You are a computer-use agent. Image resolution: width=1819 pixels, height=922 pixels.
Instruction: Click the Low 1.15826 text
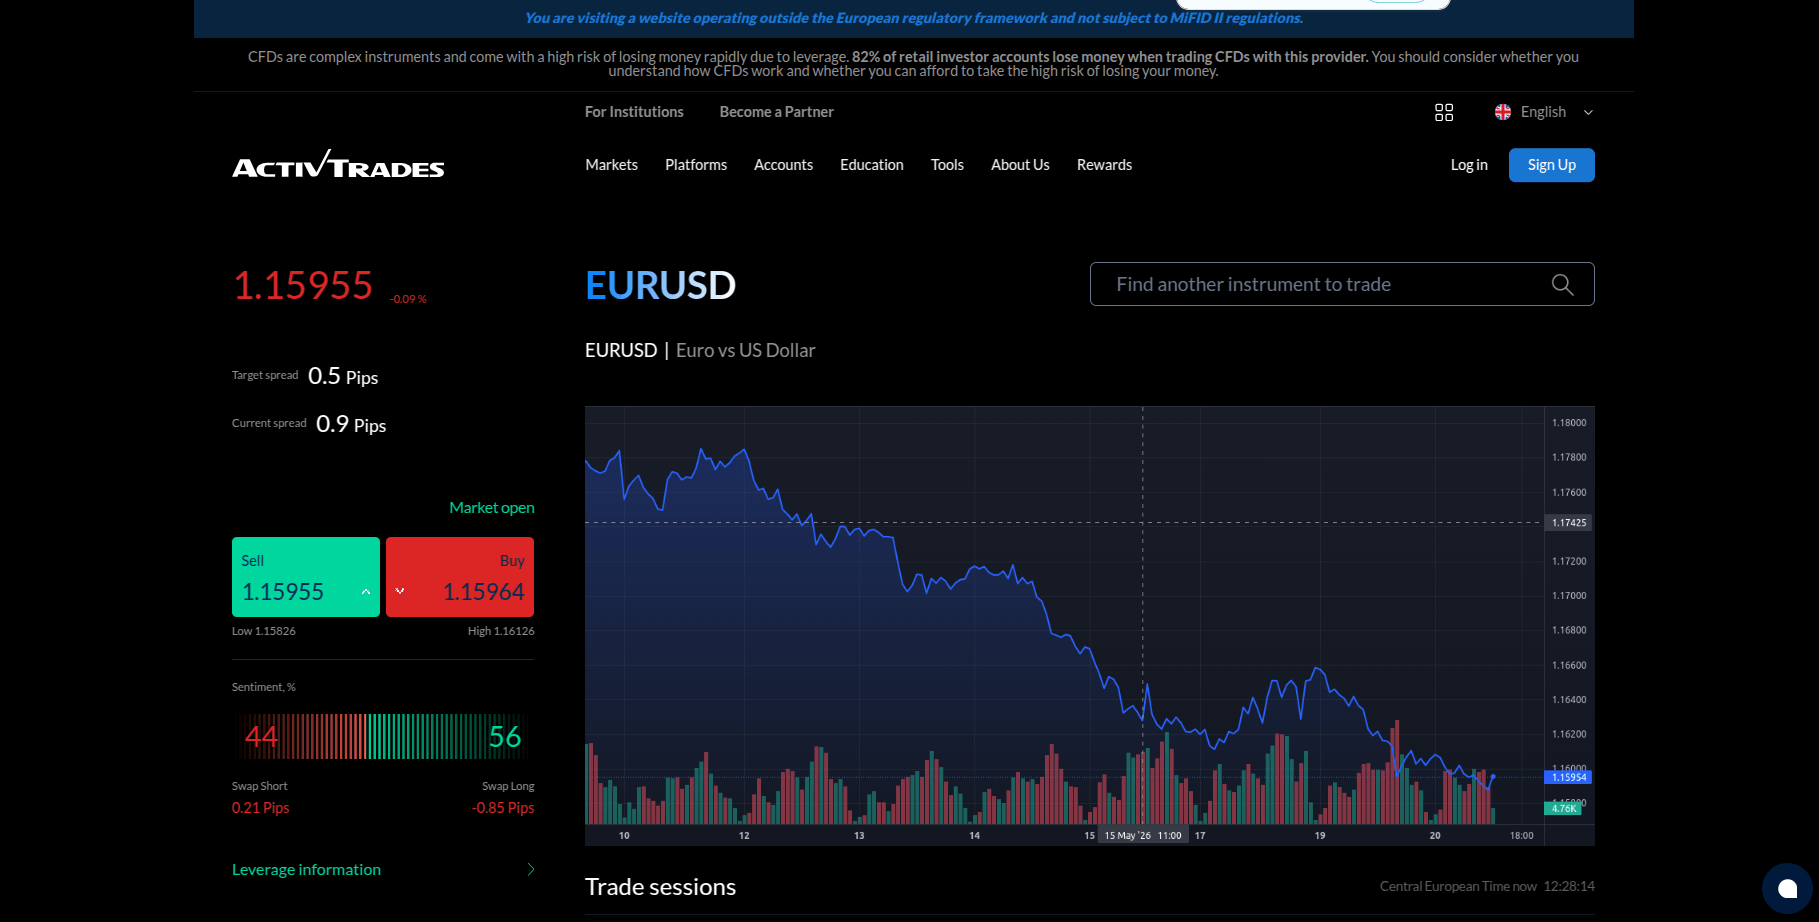263,631
